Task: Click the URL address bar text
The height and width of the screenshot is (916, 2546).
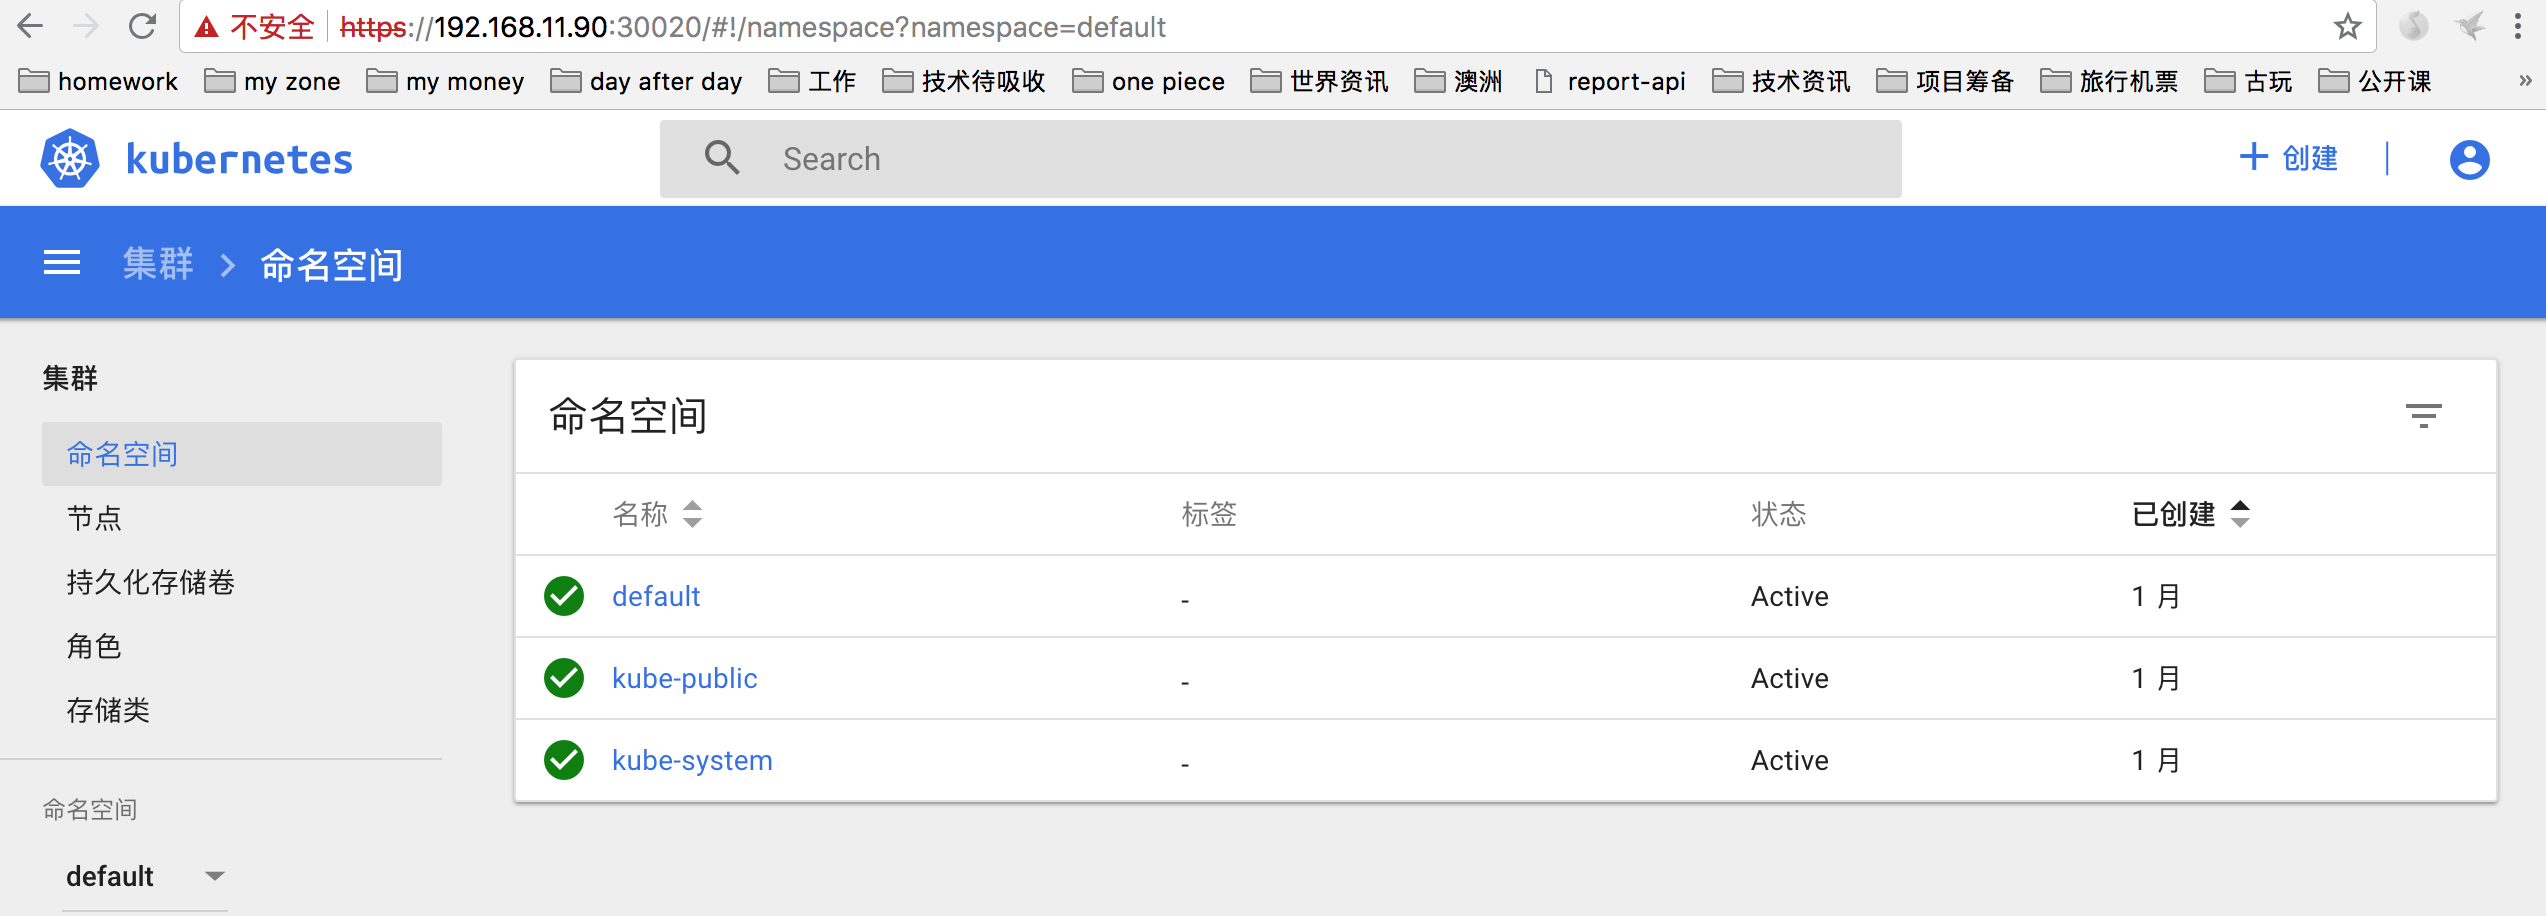Action: point(753,27)
